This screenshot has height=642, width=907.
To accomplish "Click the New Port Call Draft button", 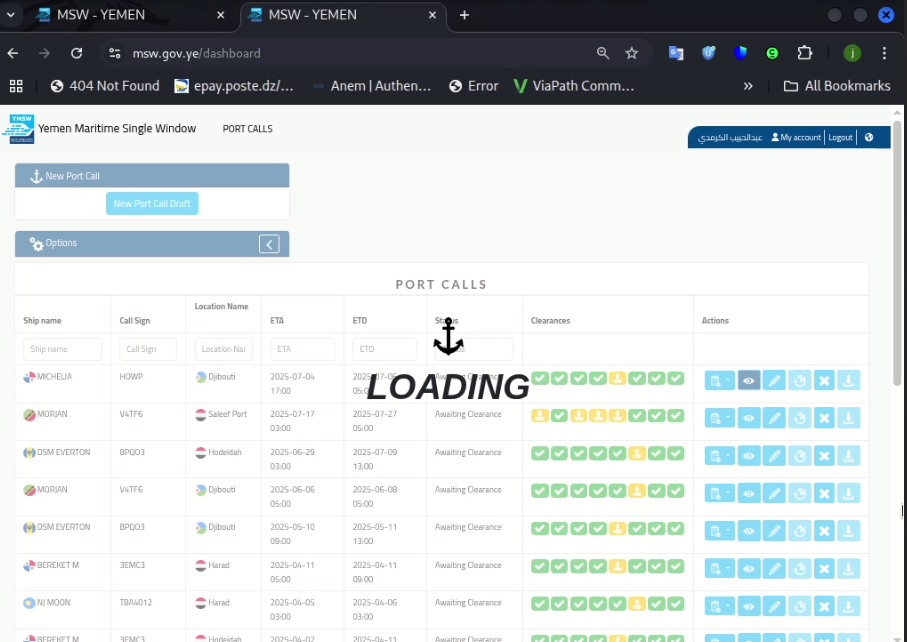I will [x=152, y=204].
